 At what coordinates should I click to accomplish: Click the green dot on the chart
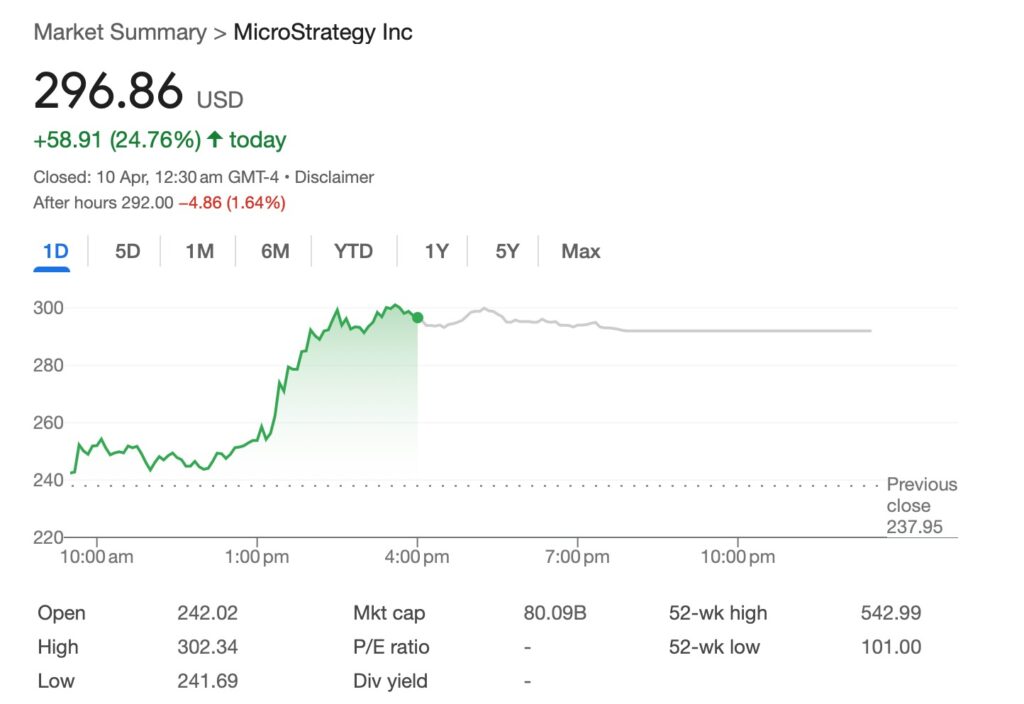click(x=418, y=316)
